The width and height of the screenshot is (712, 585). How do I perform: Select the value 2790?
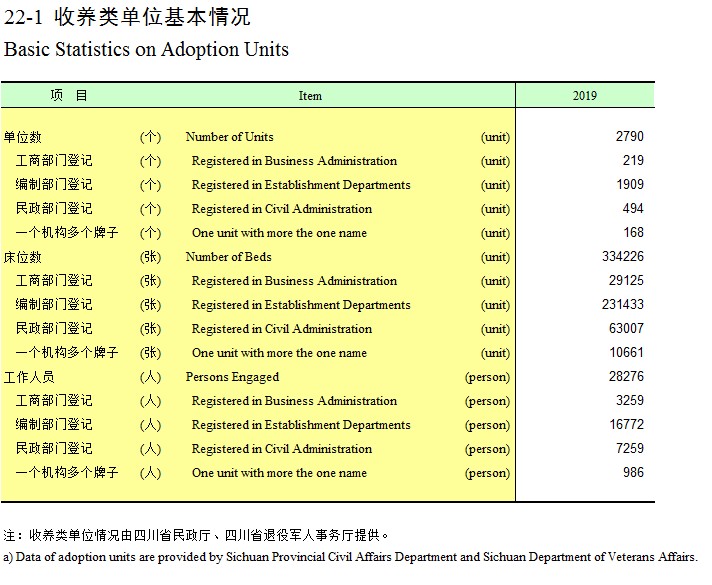(x=630, y=136)
